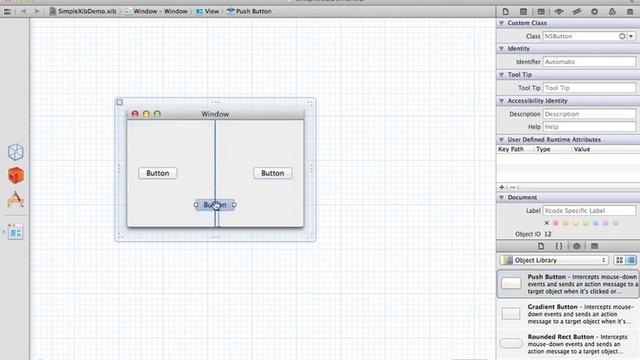This screenshot has height=360, width=640.
Task: Pick the red label color swatch
Action: pos(556,223)
